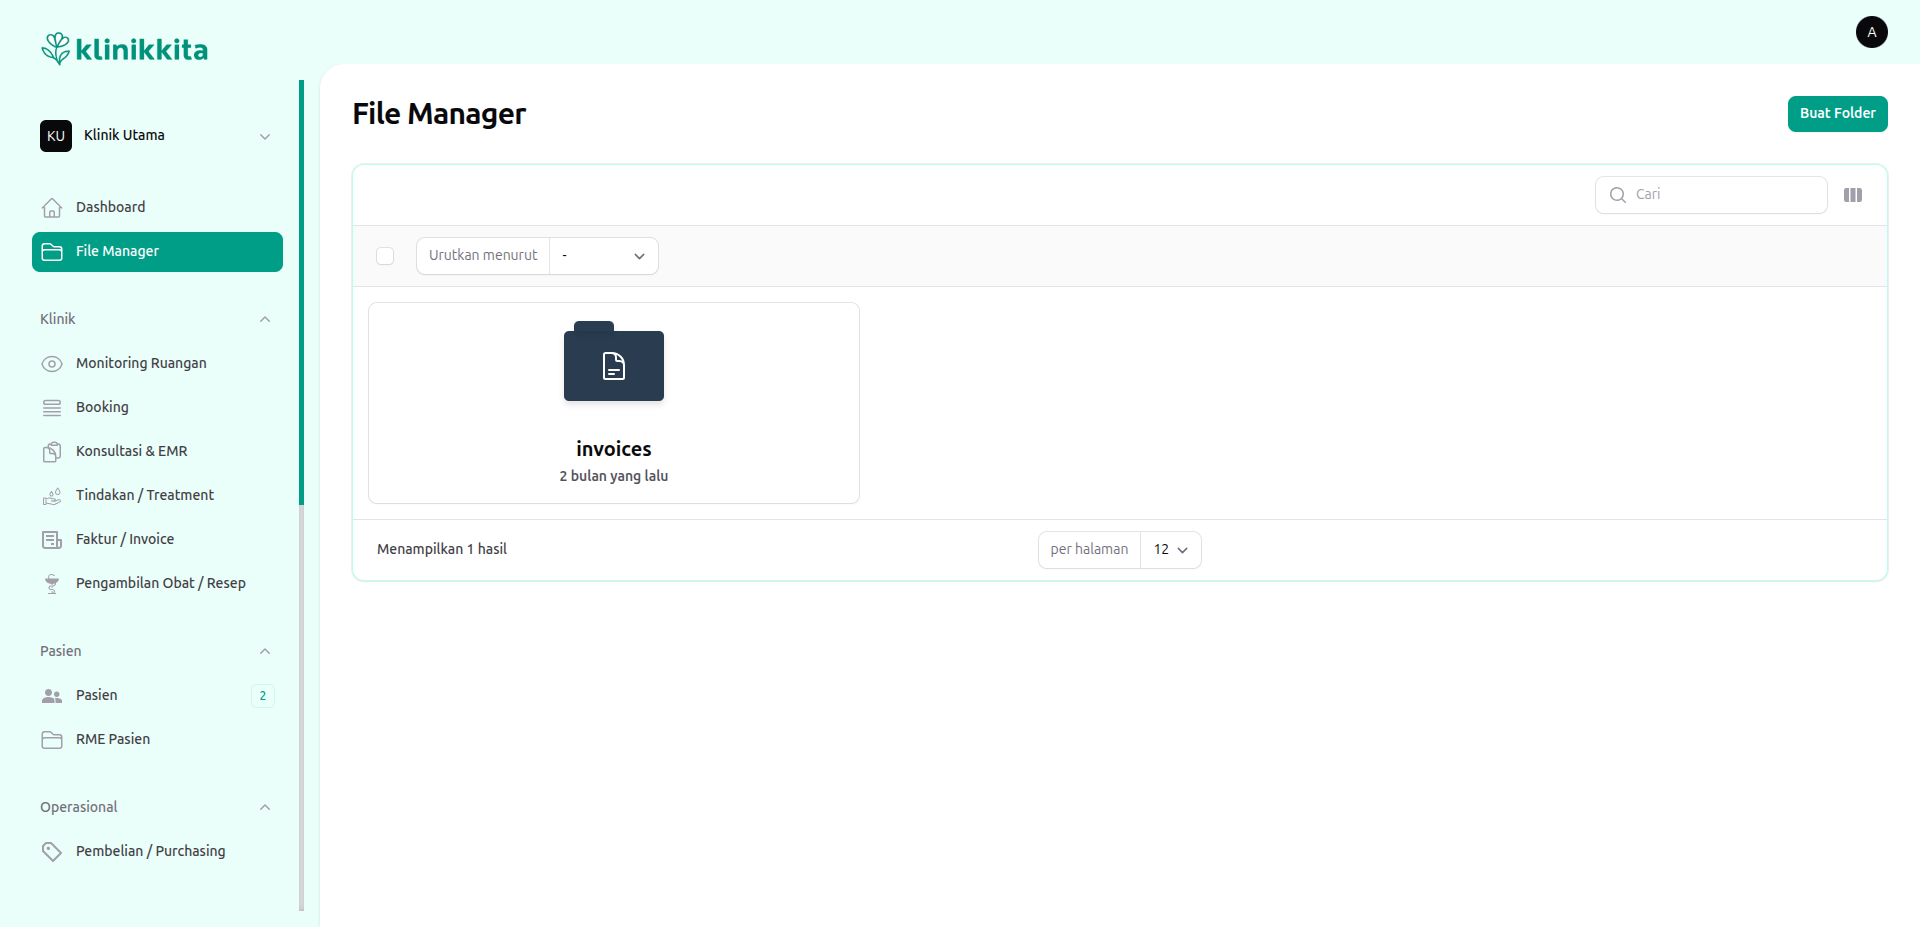The image size is (1920, 927).
Task: Collapse the Pasien sidebar section
Action: click(x=264, y=652)
